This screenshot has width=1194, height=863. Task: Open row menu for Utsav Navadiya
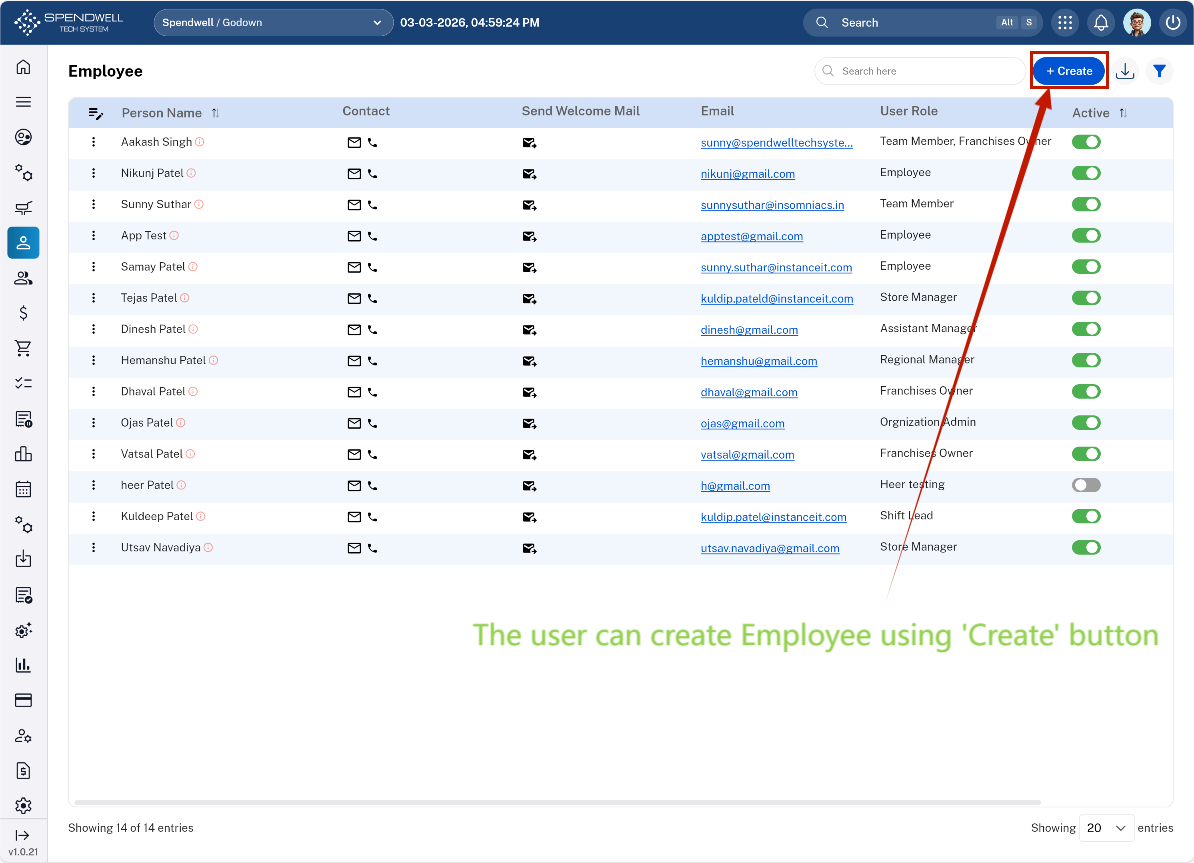(x=94, y=548)
